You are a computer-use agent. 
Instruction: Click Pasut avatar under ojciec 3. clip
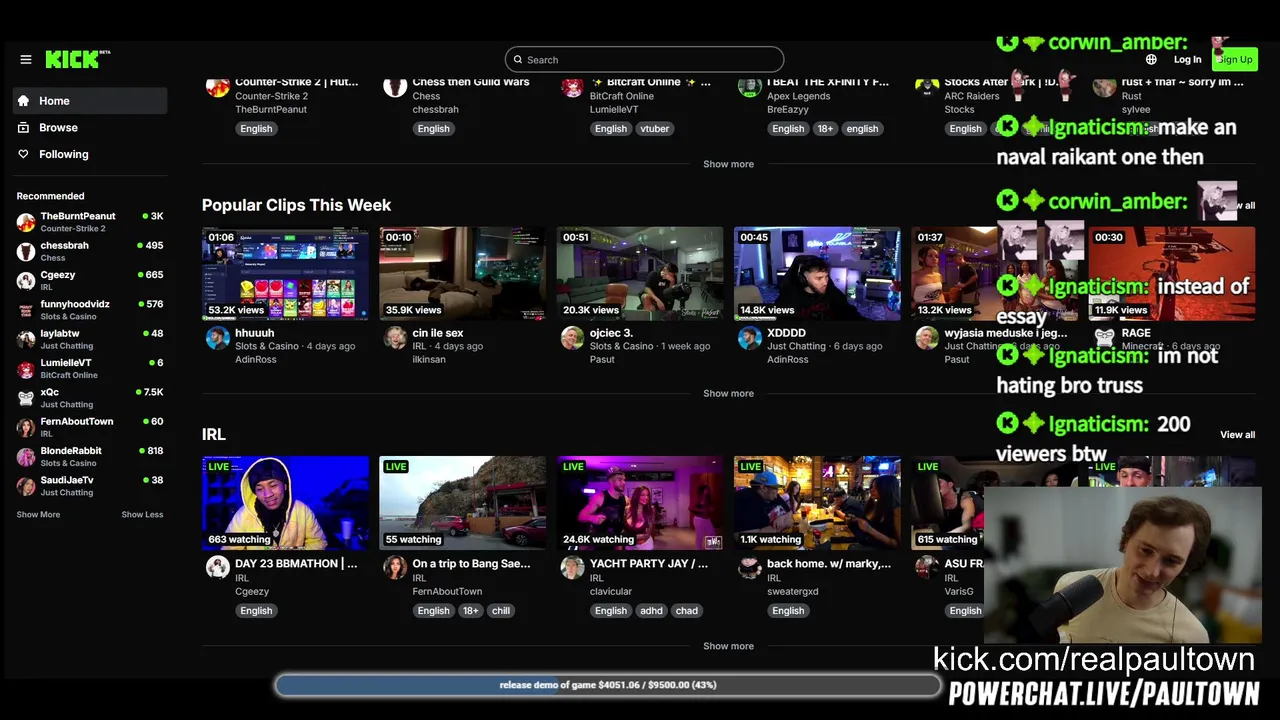click(x=572, y=338)
